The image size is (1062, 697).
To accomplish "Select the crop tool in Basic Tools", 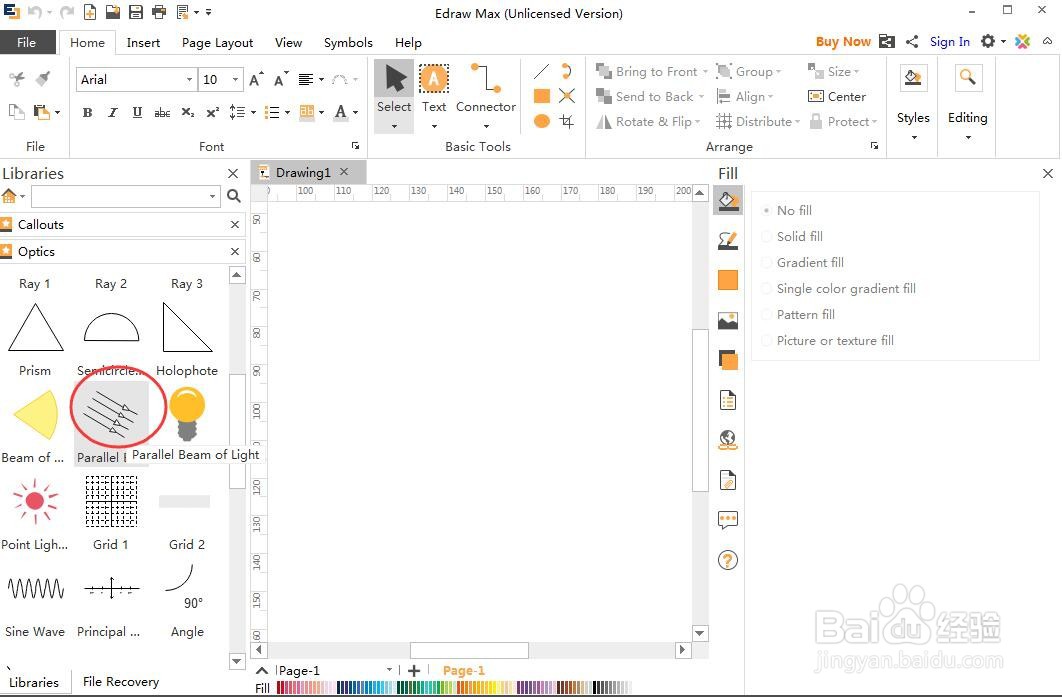I will pos(567,121).
